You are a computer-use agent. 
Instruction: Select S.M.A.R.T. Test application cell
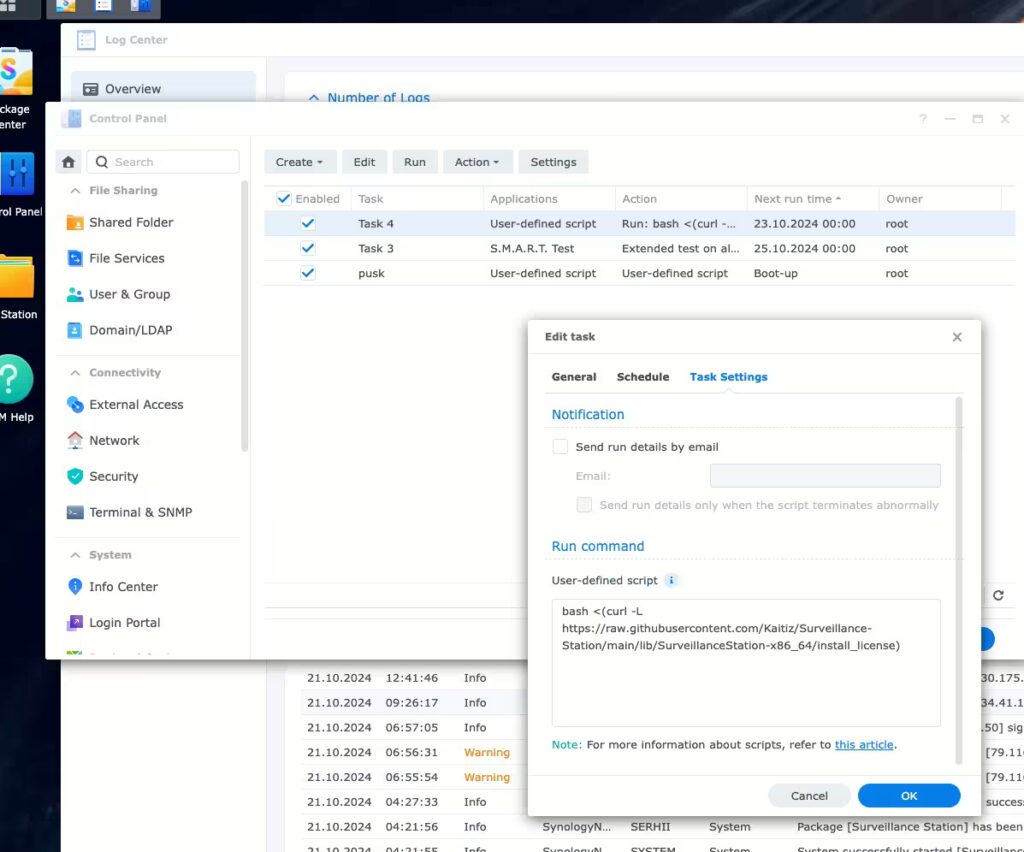click(x=532, y=249)
